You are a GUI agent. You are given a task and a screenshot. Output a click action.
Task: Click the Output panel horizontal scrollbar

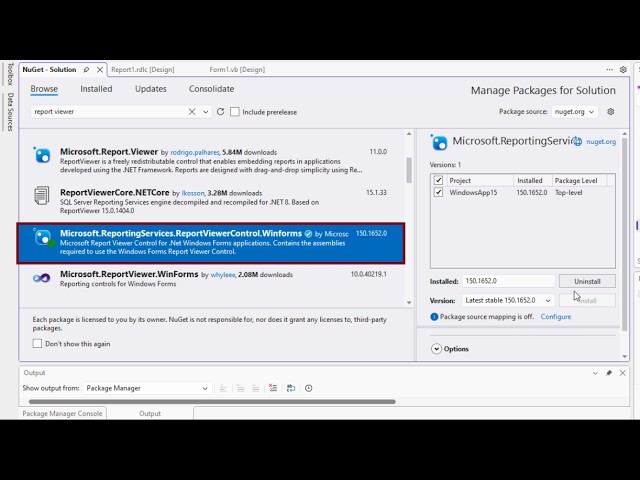coord(212,402)
